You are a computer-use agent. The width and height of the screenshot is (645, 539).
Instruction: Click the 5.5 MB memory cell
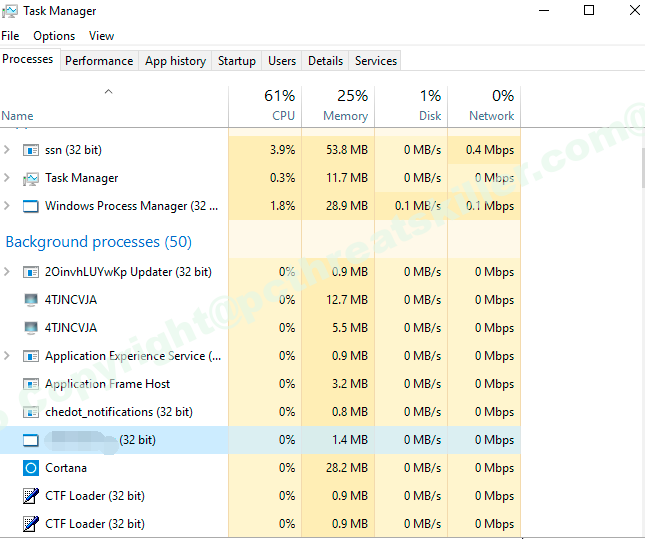click(338, 328)
